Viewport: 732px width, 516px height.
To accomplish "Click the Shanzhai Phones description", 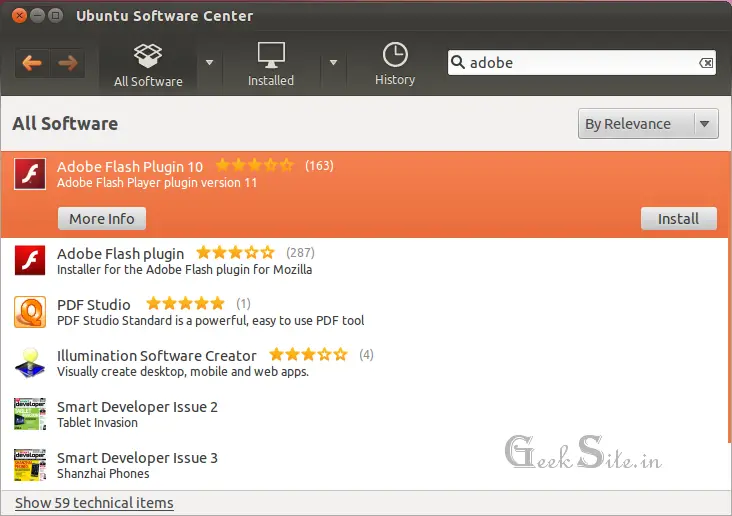I will tap(103, 474).
